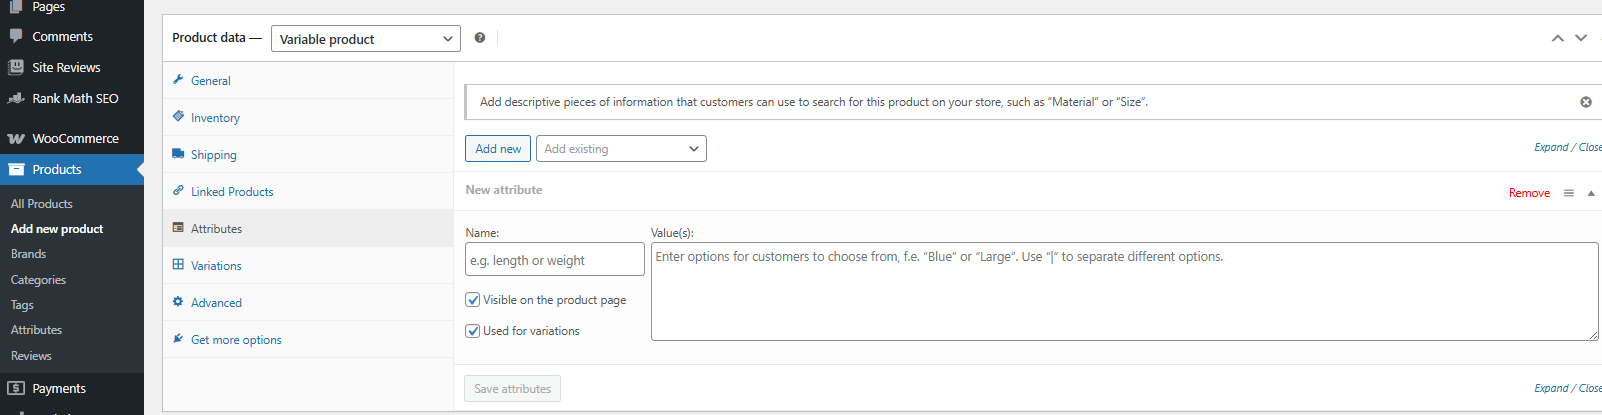Viewport: 1602px width, 415px height.
Task: Click the Site Reviews sidebar icon
Action: [x=16, y=68]
